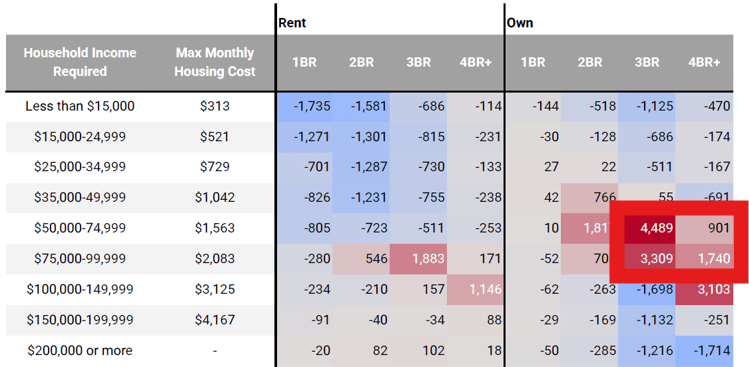This screenshot has width=749, height=367.
Task: Click the 3,103 Own 4BR+ cell
Action: coord(704,290)
